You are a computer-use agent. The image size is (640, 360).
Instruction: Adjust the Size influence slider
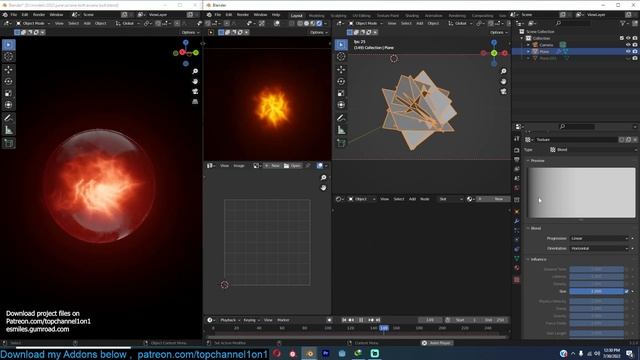(x=596, y=291)
